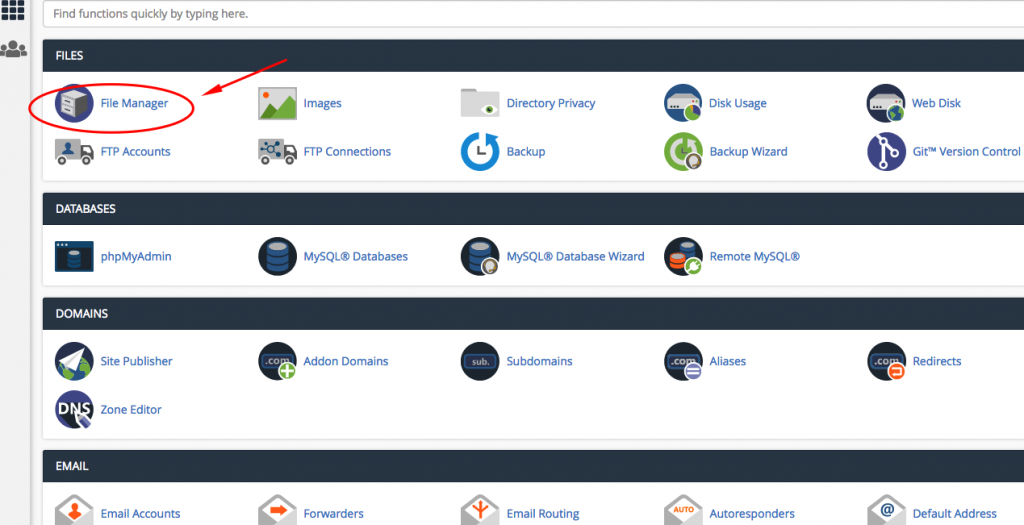Image resolution: width=1024 pixels, height=525 pixels.
Task: Click the Autoresponders envelope icon
Action: (x=683, y=510)
